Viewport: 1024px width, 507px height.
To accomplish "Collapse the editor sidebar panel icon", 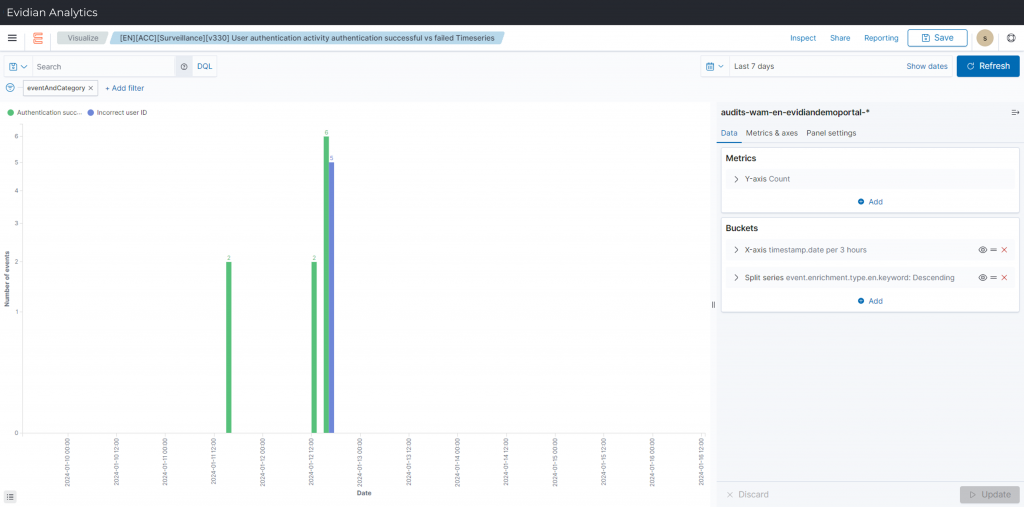I will point(1015,112).
